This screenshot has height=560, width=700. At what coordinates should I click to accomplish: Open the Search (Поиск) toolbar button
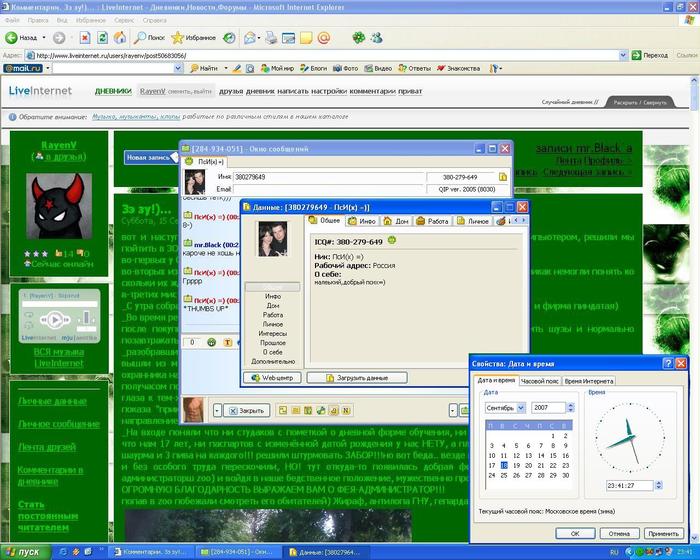coord(150,38)
